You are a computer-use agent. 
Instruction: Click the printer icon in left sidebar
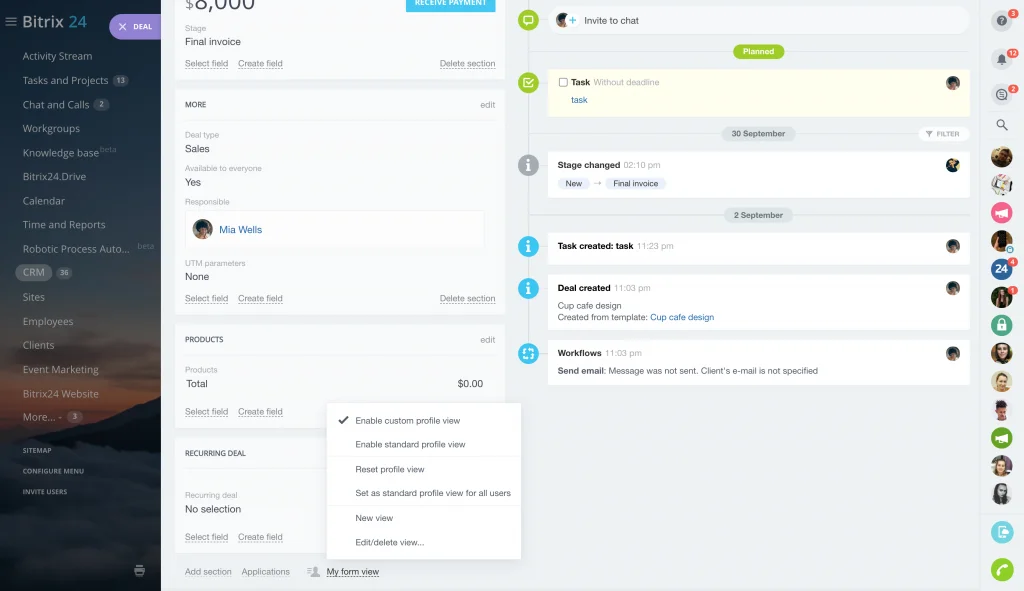[139, 571]
